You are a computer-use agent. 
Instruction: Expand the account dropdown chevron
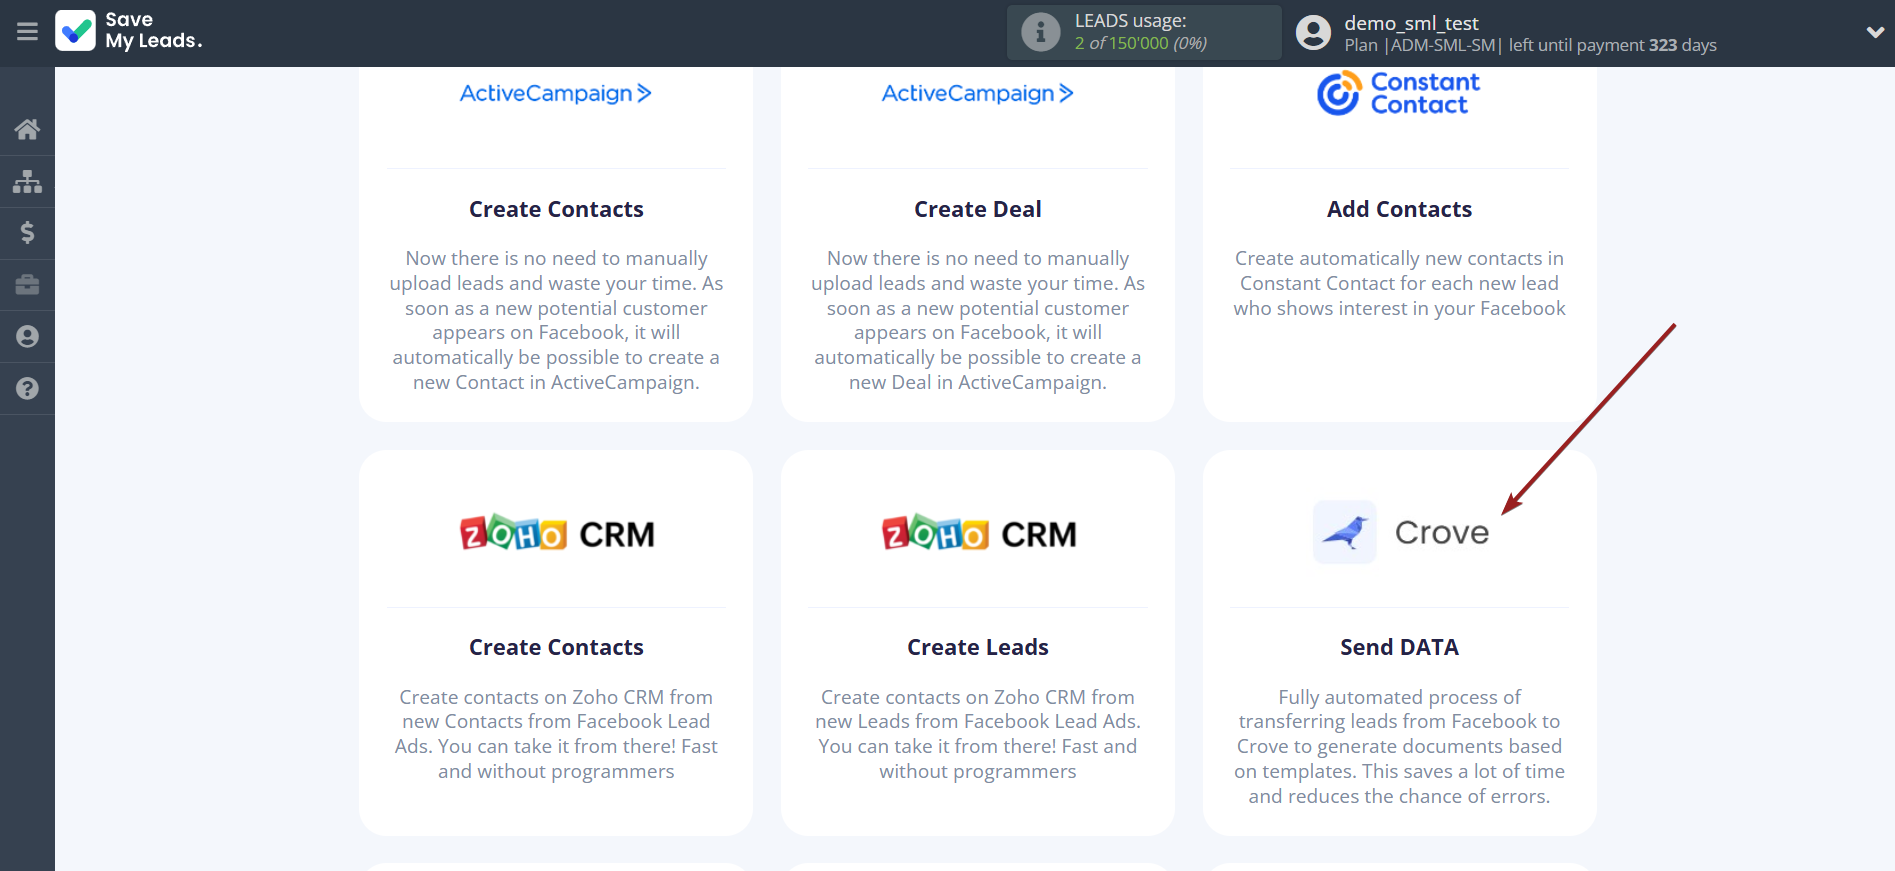pyautogui.click(x=1875, y=32)
